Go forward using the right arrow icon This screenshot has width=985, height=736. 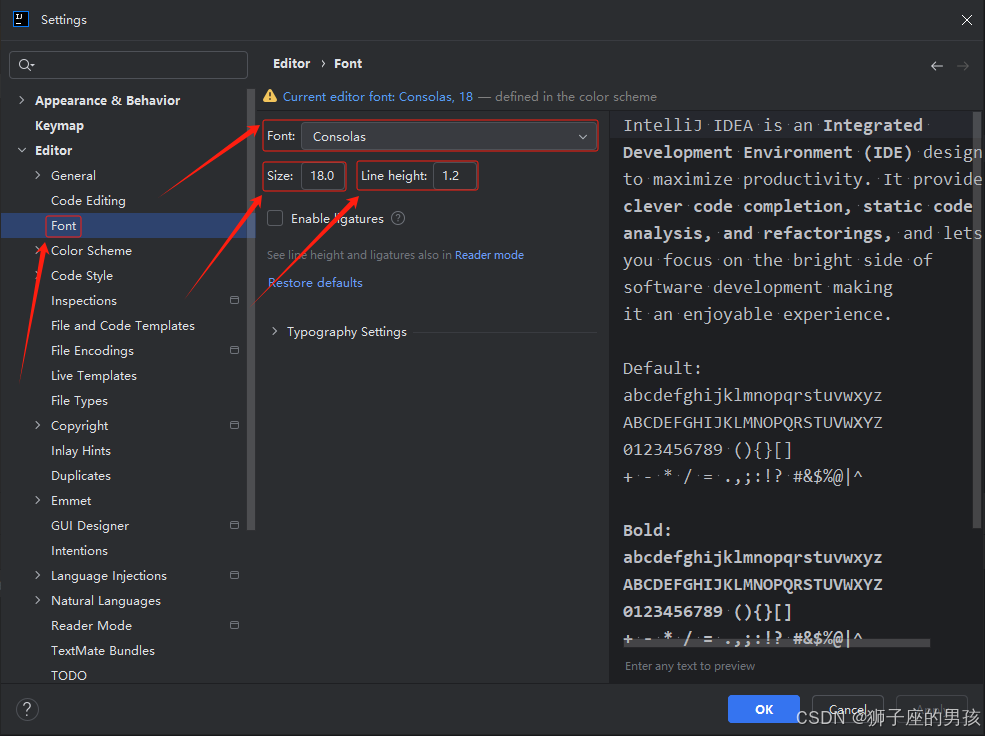[962, 65]
